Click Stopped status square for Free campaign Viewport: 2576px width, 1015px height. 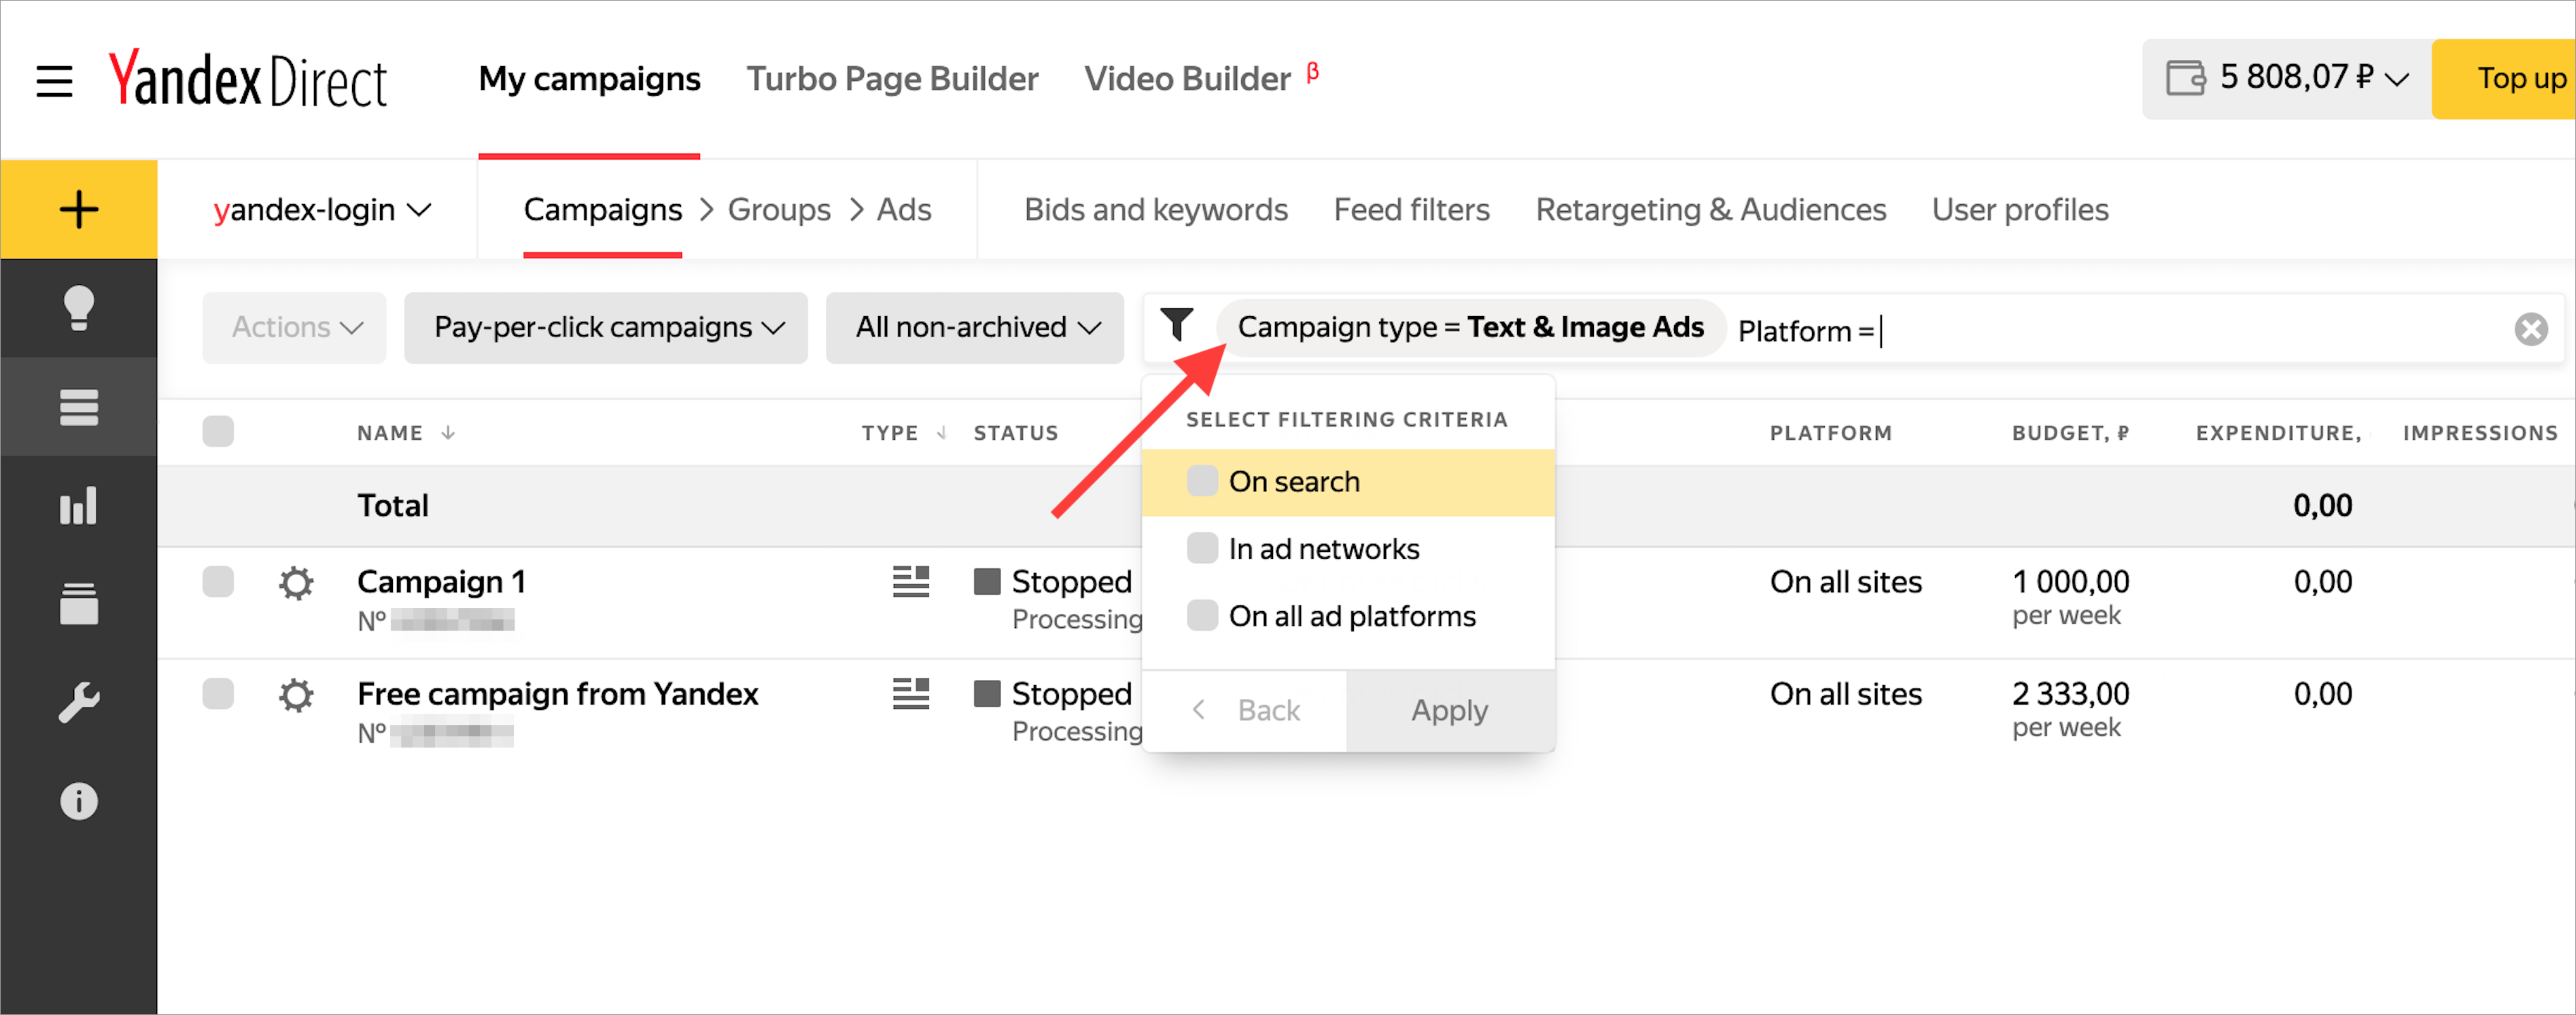(987, 694)
